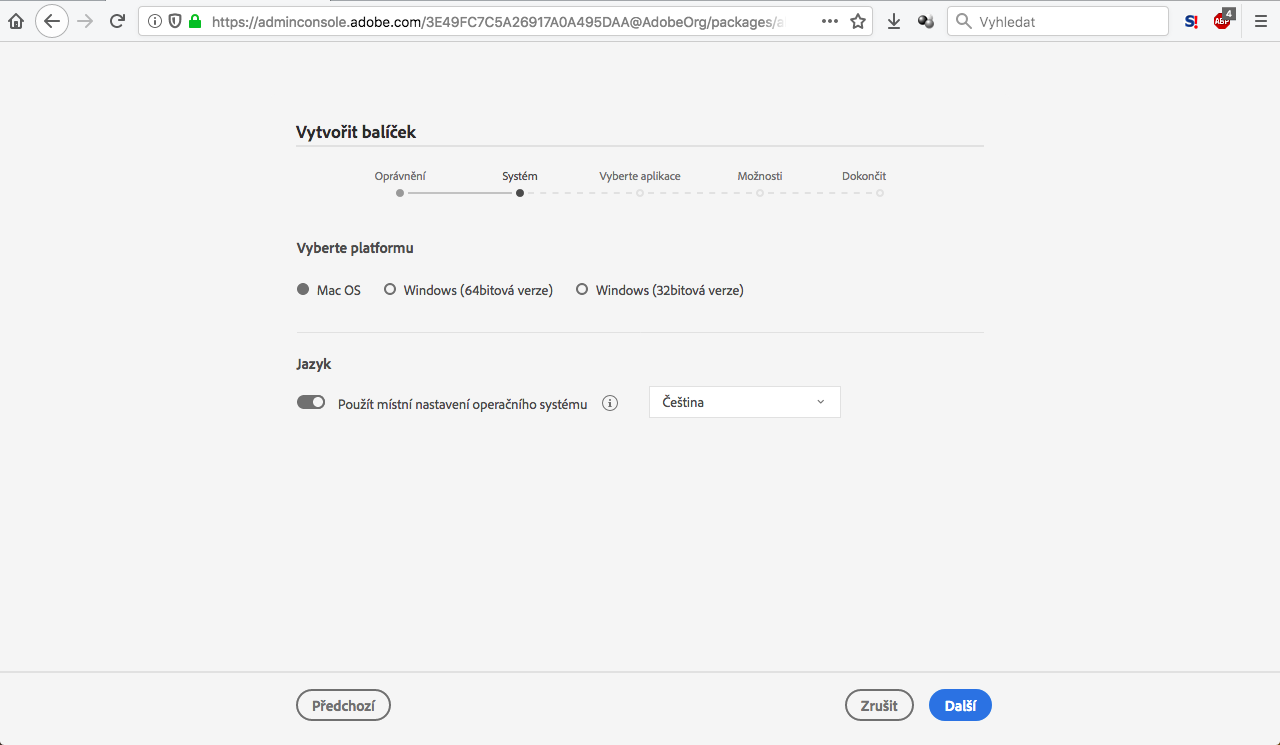Click the green padlock security icon
Image resolution: width=1280 pixels, height=745 pixels.
(x=194, y=21)
